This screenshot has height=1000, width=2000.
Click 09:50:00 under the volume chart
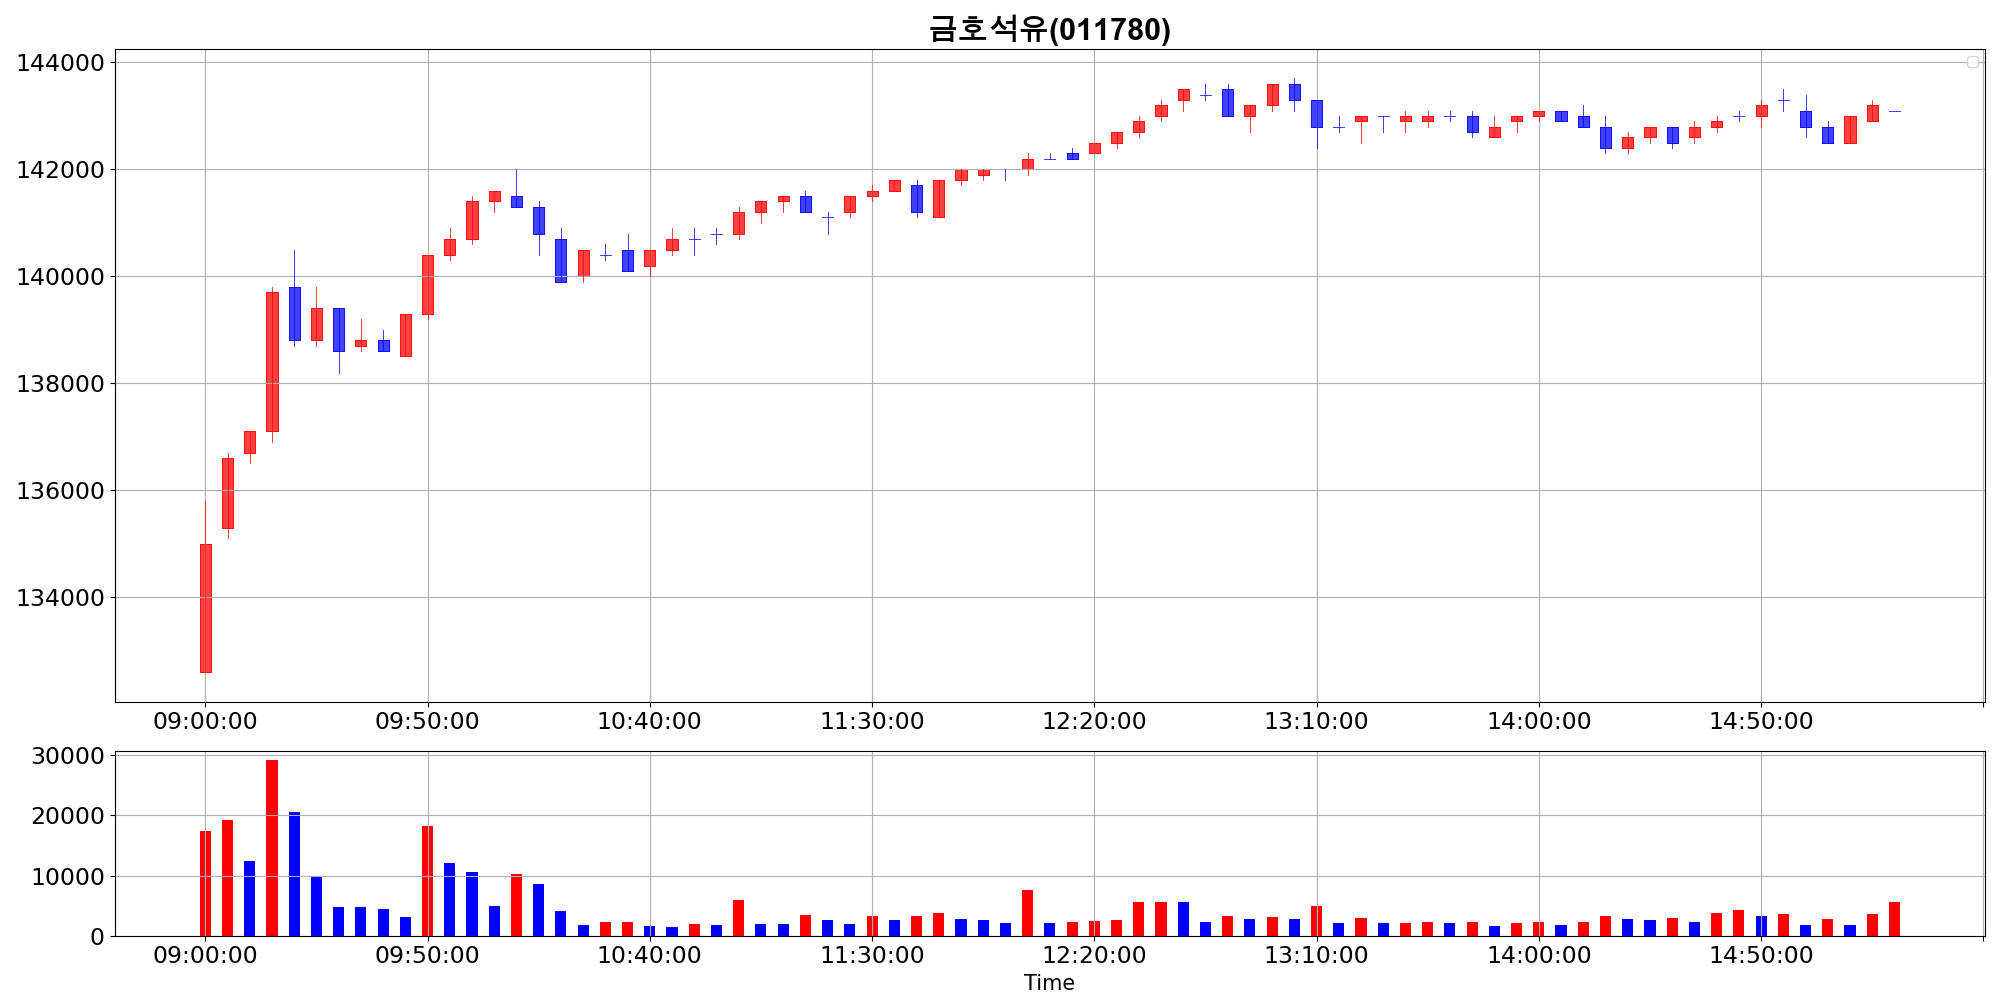pyautogui.click(x=427, y=955)
